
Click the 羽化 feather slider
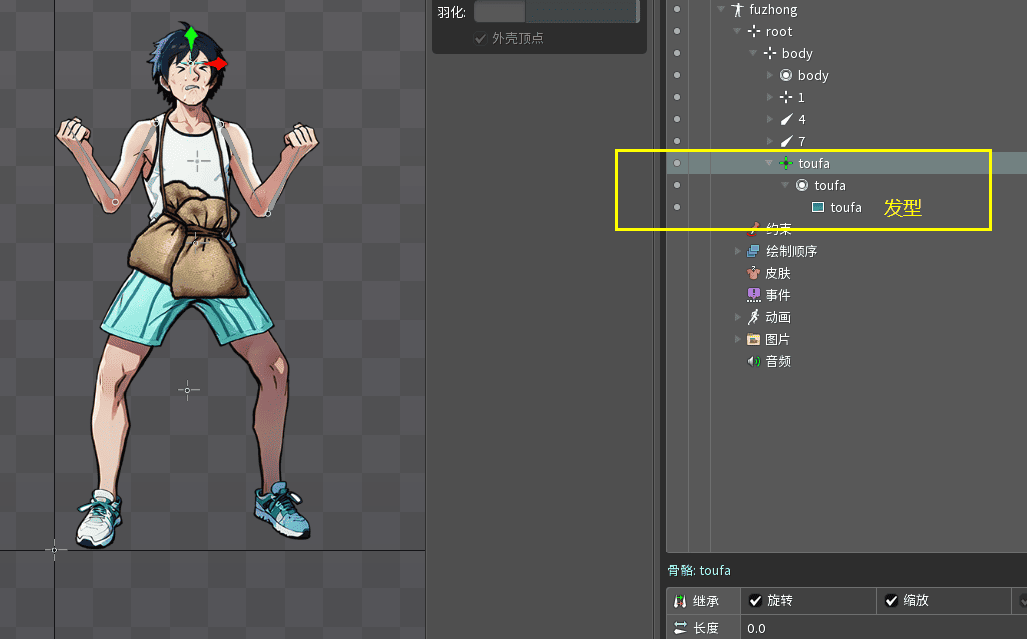555,12
